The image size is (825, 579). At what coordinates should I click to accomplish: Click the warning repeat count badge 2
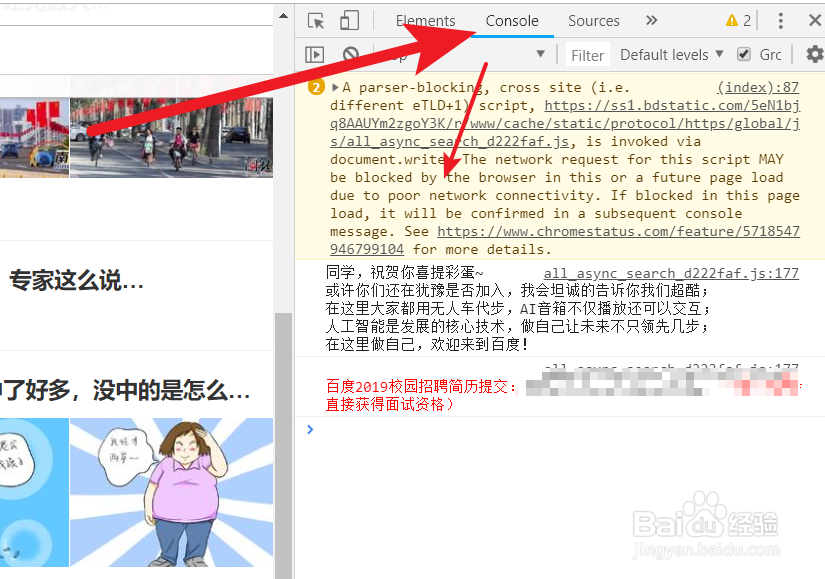tap(316, 87)
